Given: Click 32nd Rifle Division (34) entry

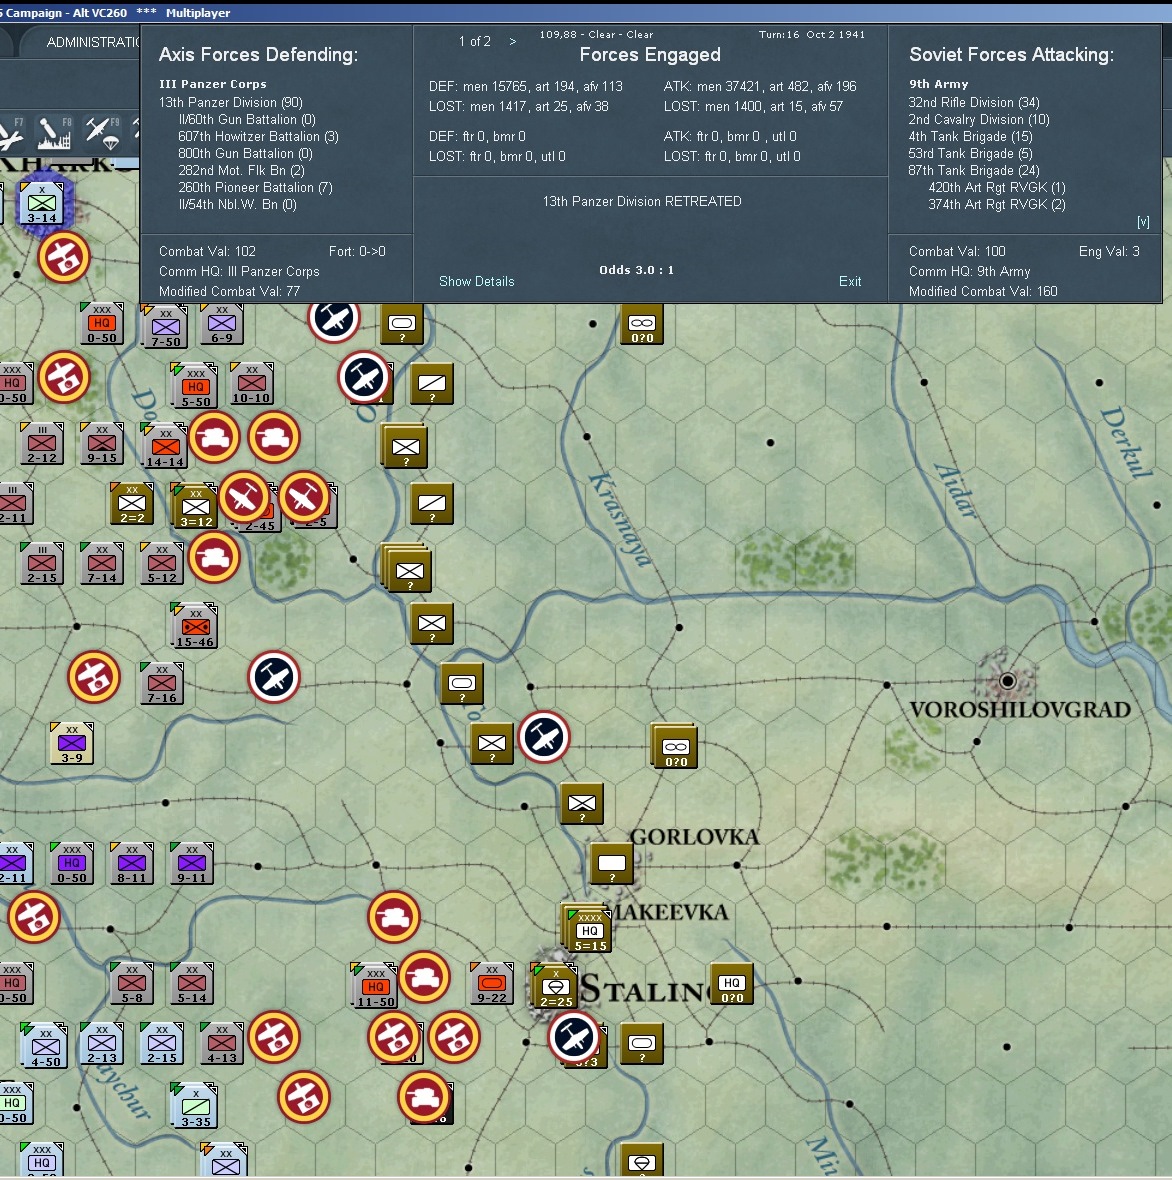Looking at the screenshot, I should tap(973, 102).
